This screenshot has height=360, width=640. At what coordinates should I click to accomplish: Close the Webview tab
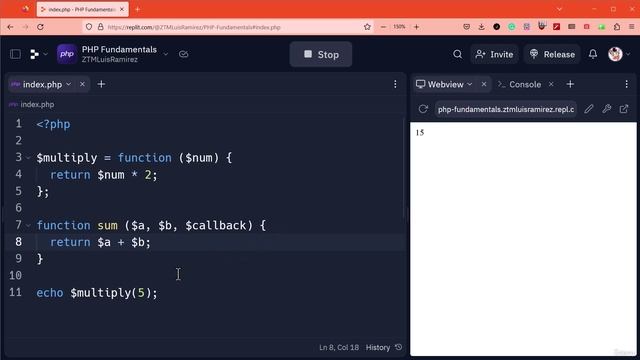coord(484,84)
